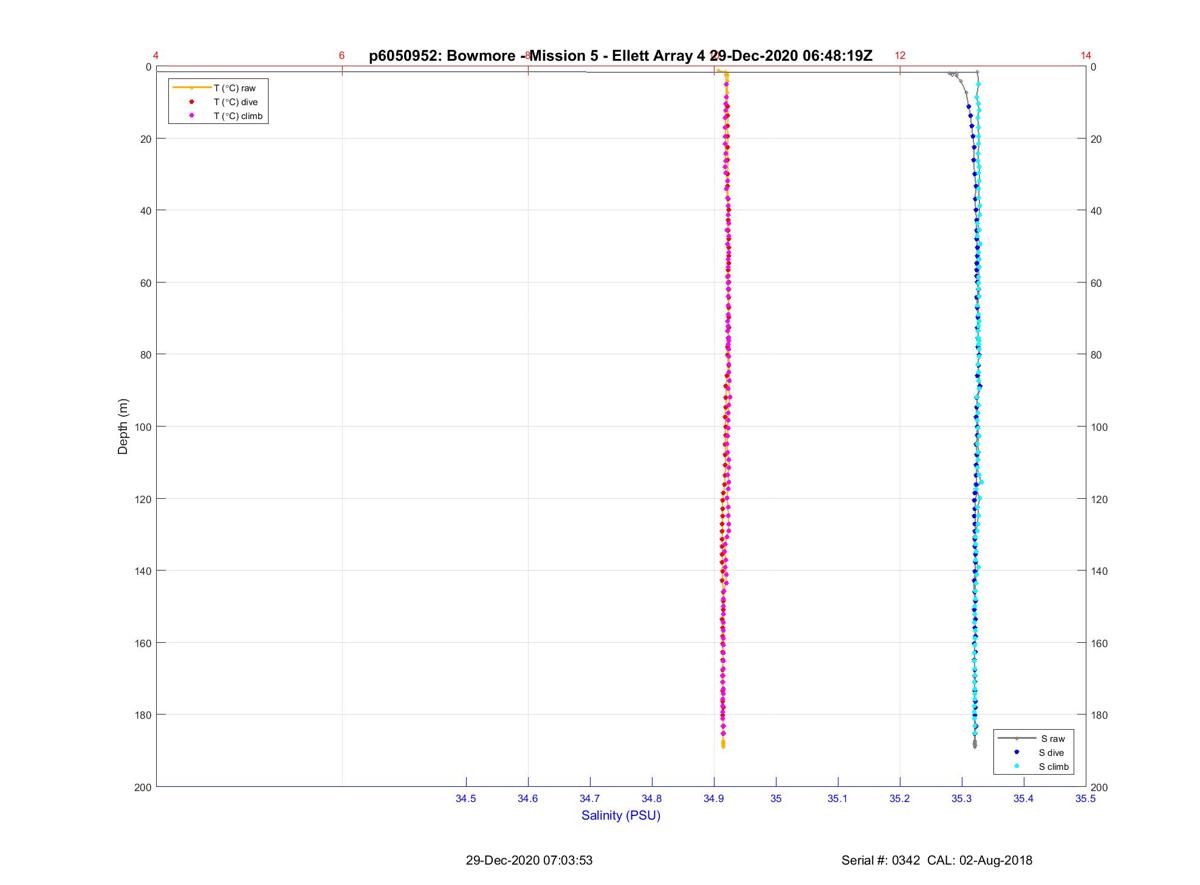Click the salinity tick label 35.4

coord(1024,799)
